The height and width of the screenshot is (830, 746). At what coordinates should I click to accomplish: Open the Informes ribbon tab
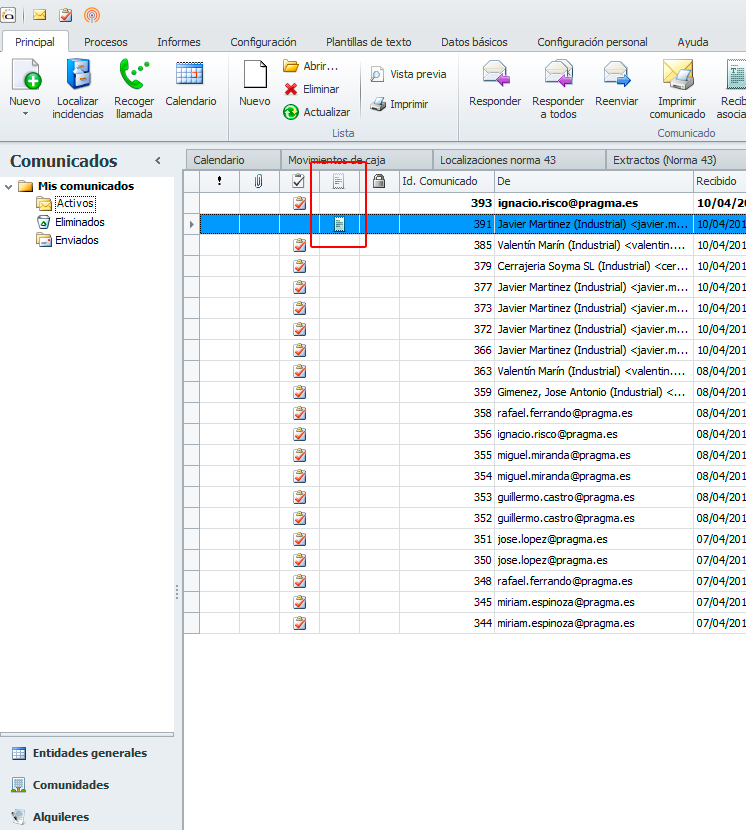pos(179,42)
